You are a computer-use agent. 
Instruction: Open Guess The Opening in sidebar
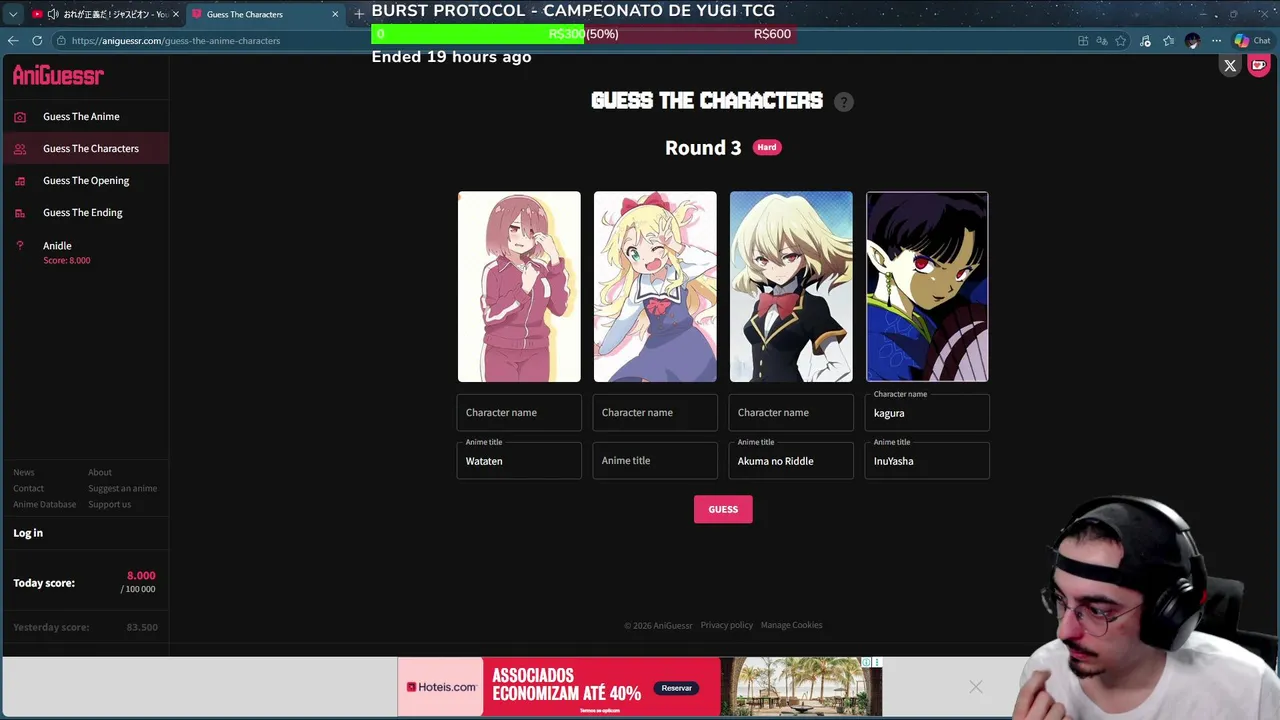(84, 181)
